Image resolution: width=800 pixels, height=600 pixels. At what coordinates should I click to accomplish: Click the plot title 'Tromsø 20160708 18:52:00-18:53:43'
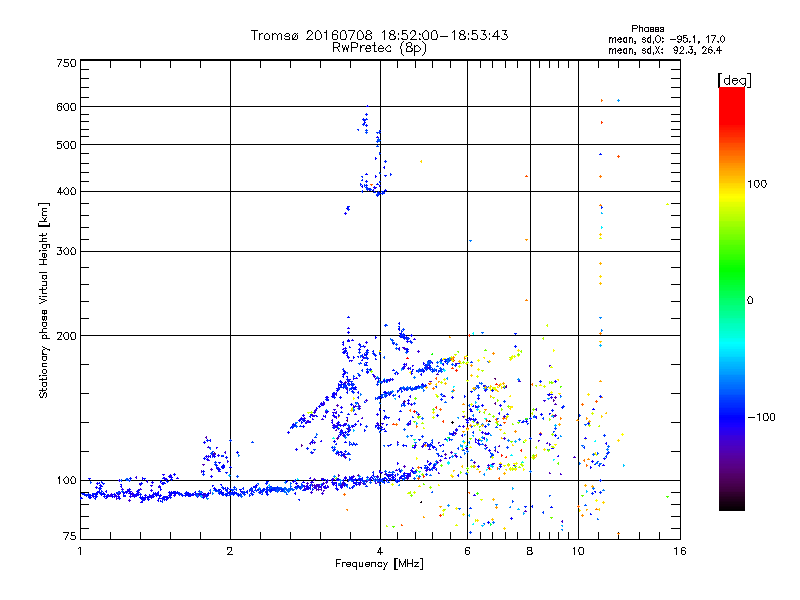pos(379,35)
